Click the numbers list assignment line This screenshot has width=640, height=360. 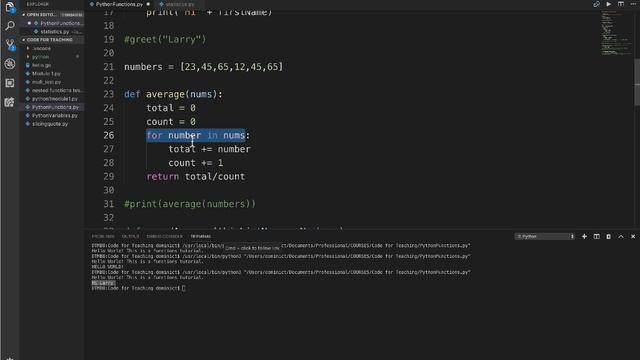click(203, 67)
